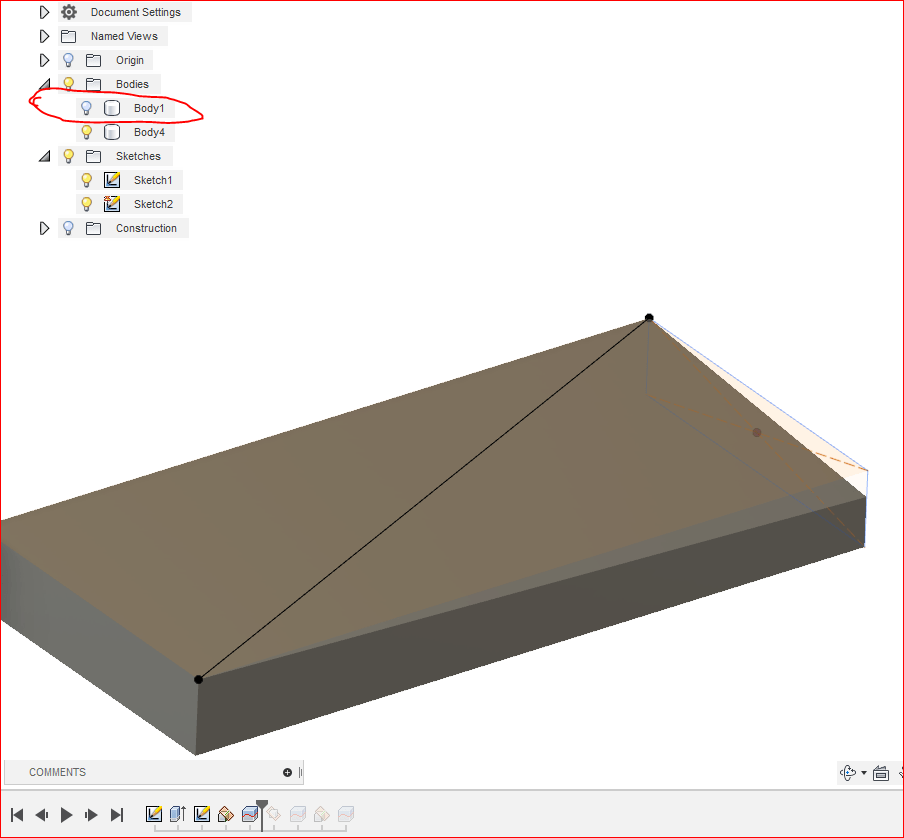
Task: Click the fourth feature icon in the timeline
Action: 226,814
